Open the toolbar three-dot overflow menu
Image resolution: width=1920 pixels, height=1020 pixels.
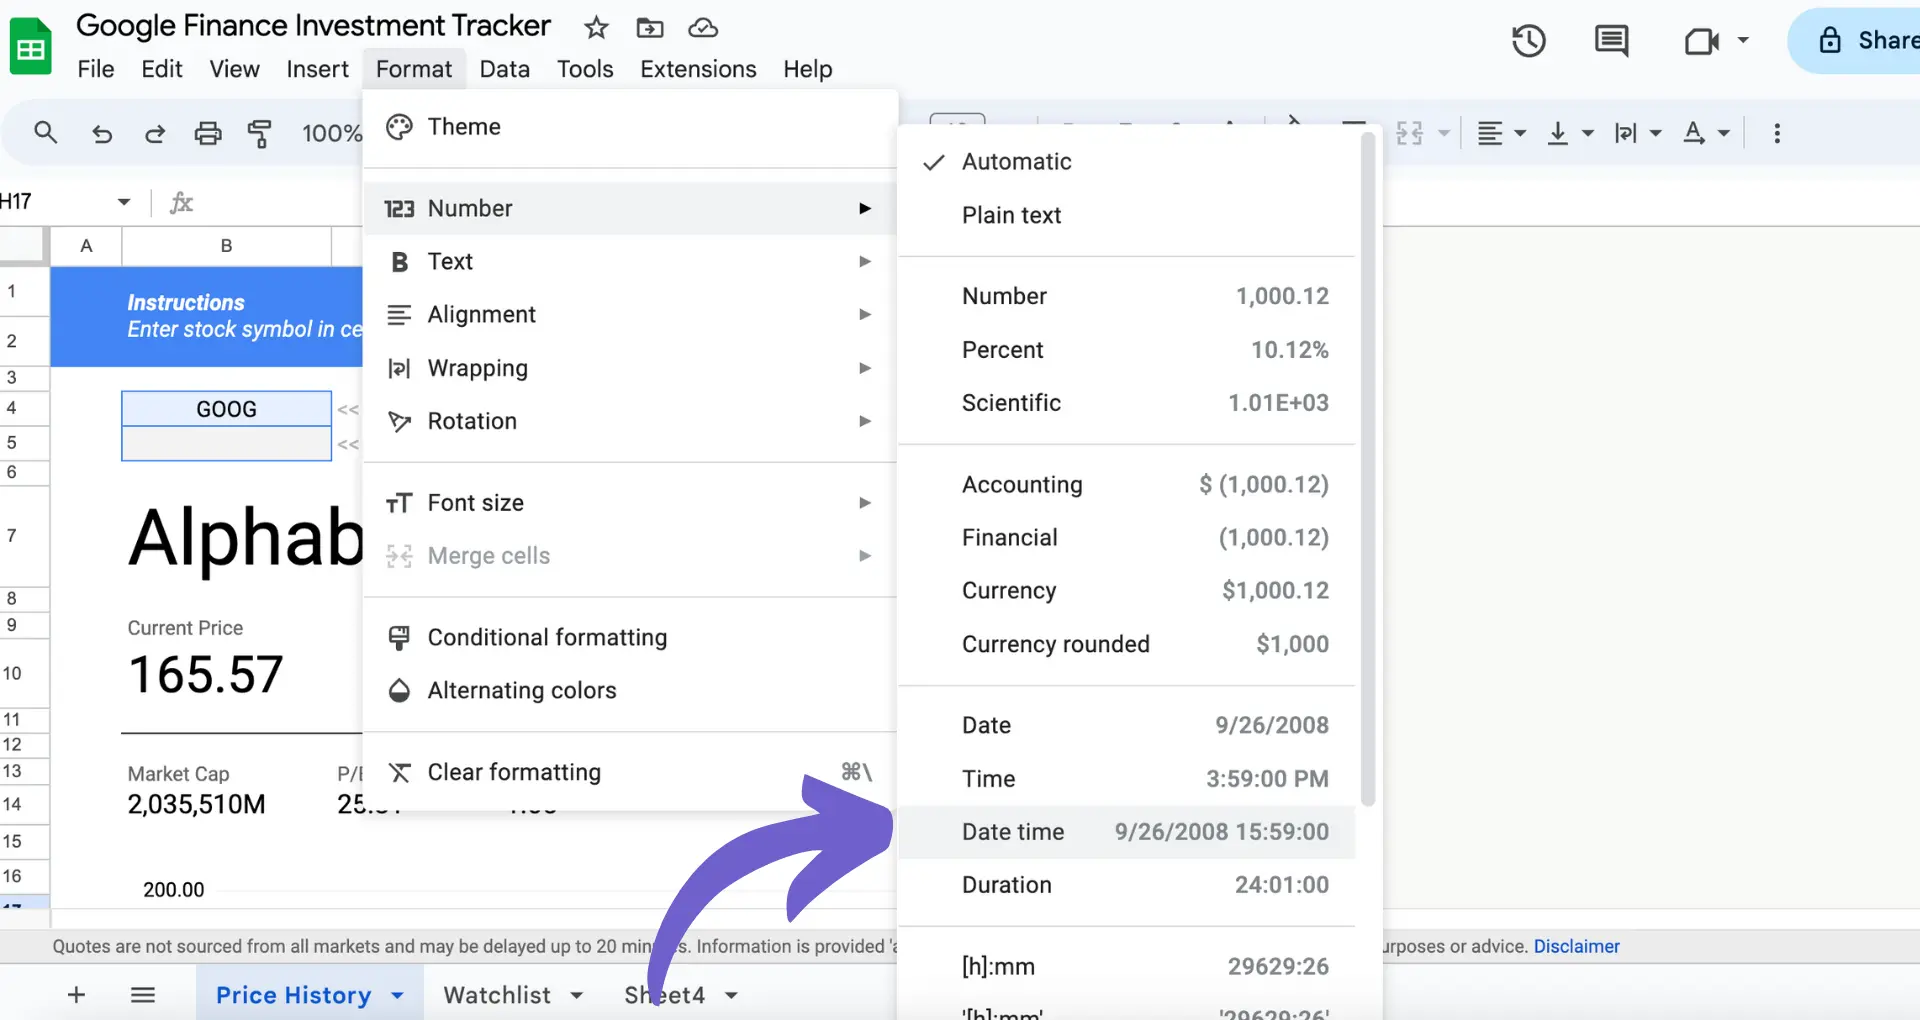pyautogui.click(x=1777, y=133)
